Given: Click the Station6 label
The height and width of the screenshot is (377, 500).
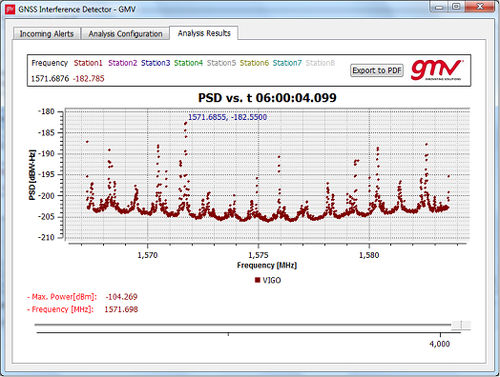Looking at the screenshot, I should click(254, 63).
